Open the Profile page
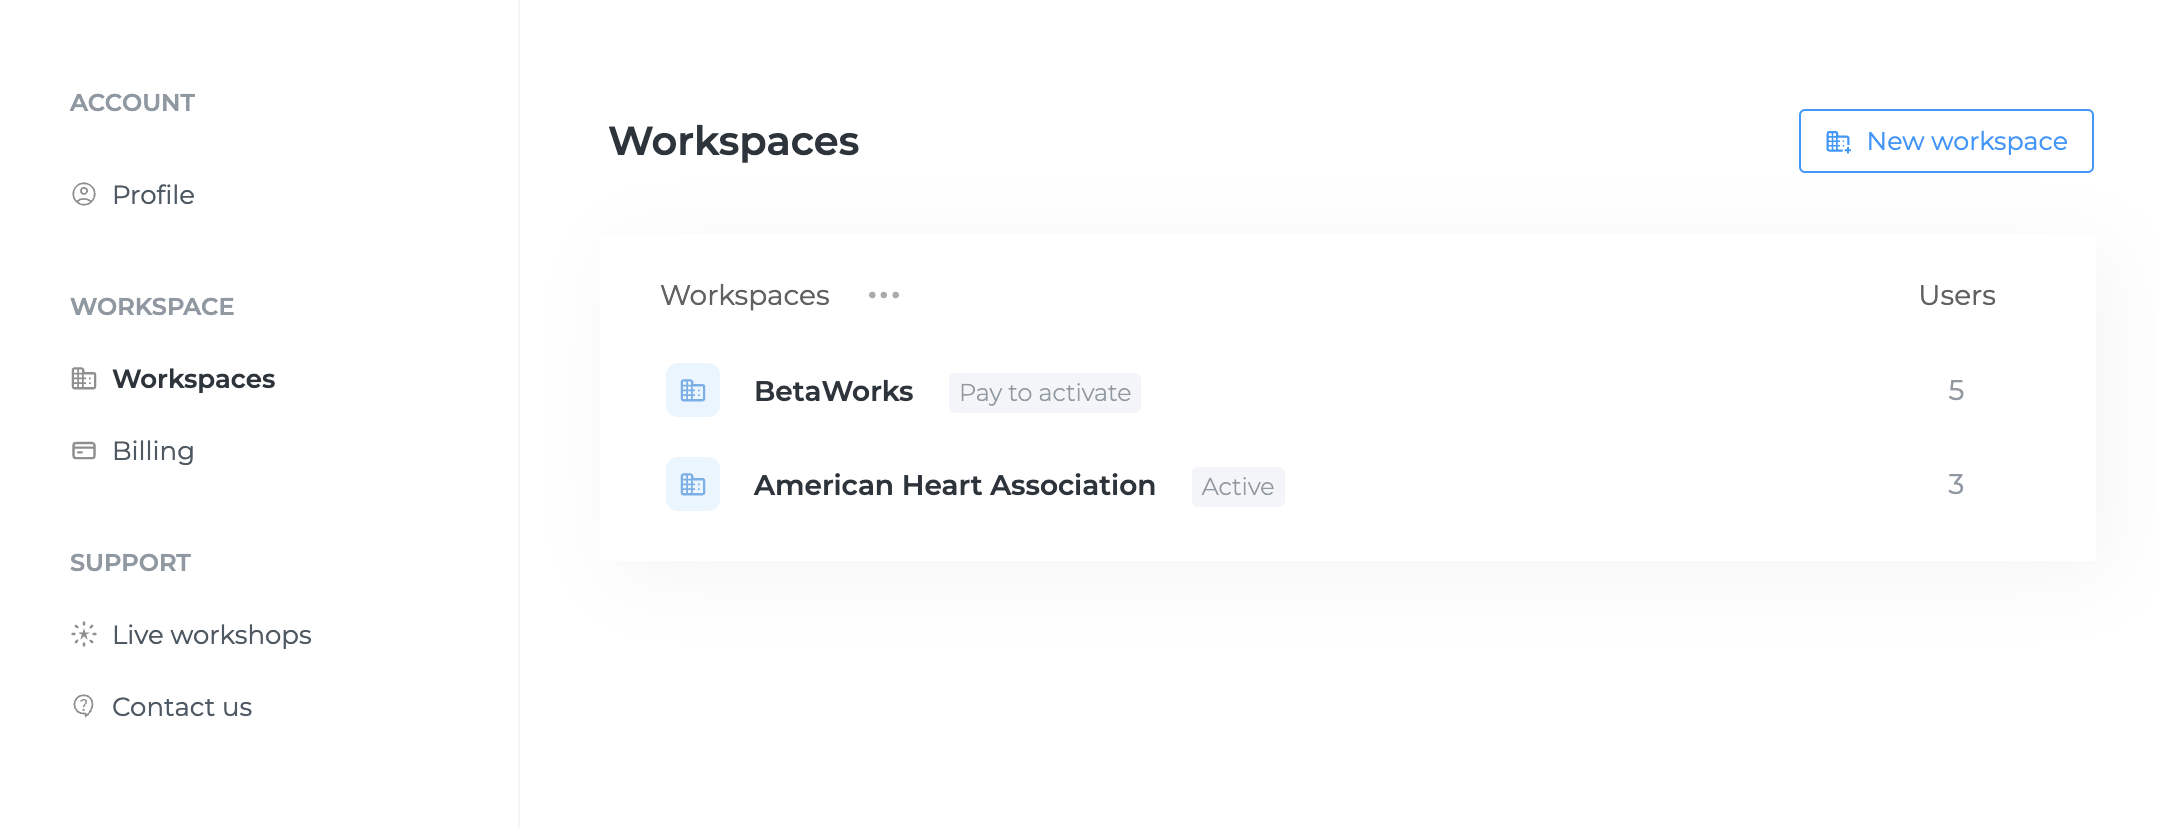The width and height of the screenshot is (2158, 828). click(x=153, y=195)
